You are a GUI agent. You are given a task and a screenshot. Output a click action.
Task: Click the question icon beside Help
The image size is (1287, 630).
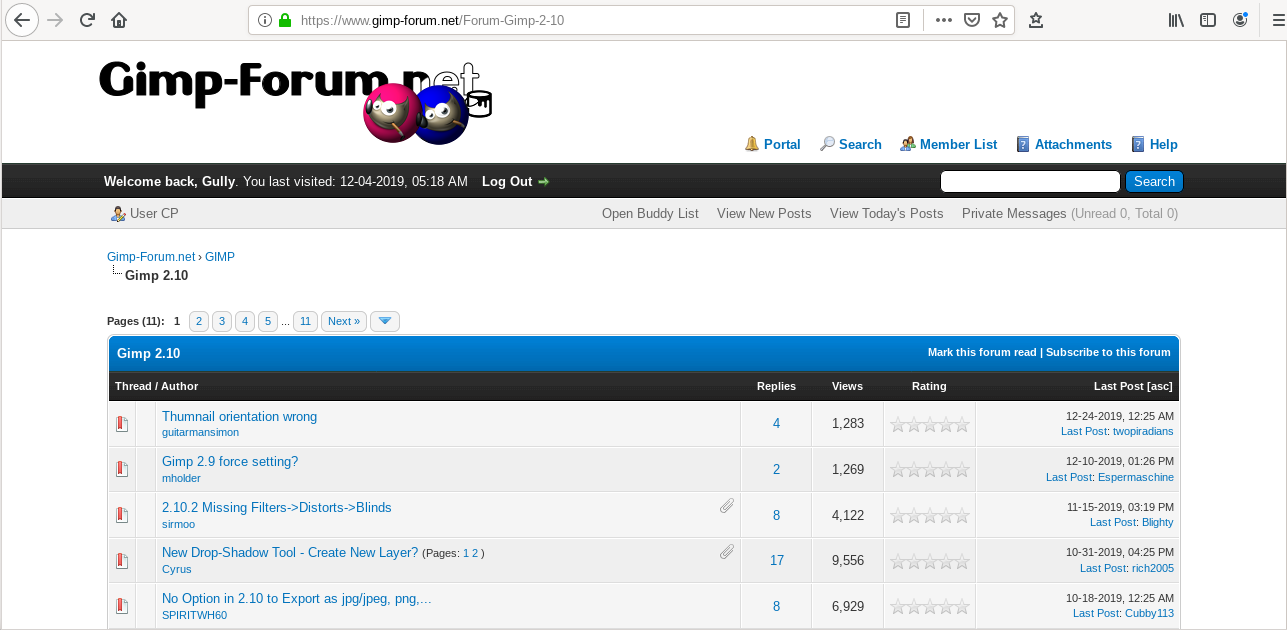[1138, 144]
